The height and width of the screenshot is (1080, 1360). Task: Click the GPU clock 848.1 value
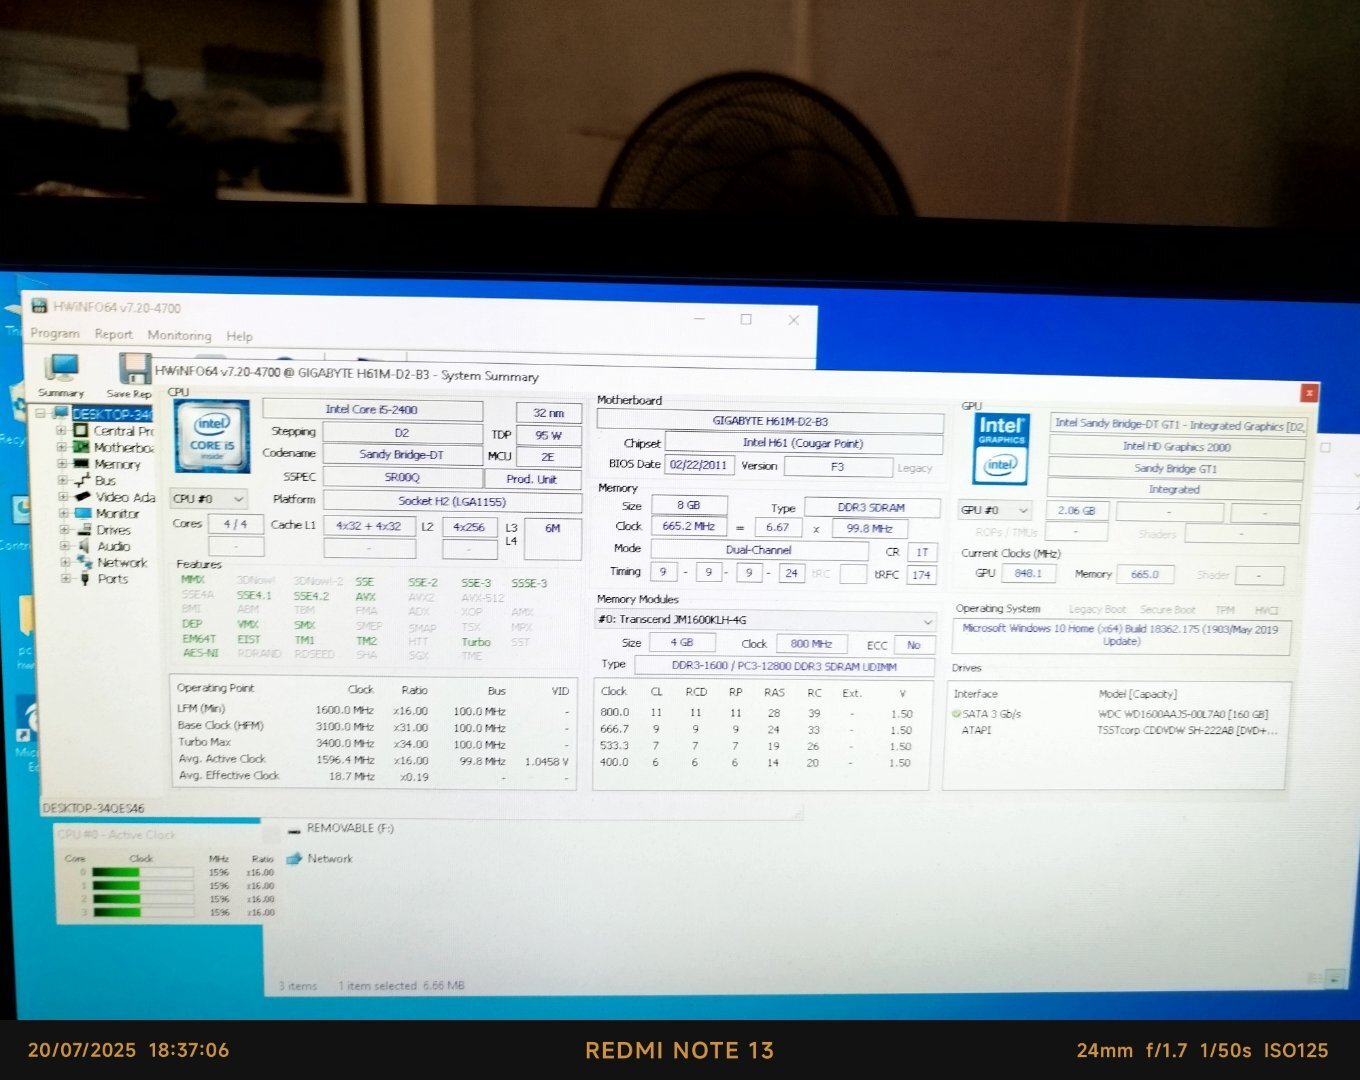click(x=1028, y=574)
